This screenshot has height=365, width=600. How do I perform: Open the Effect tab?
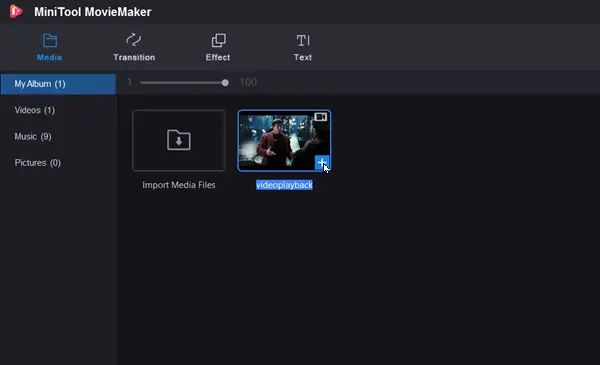[218, 47]
